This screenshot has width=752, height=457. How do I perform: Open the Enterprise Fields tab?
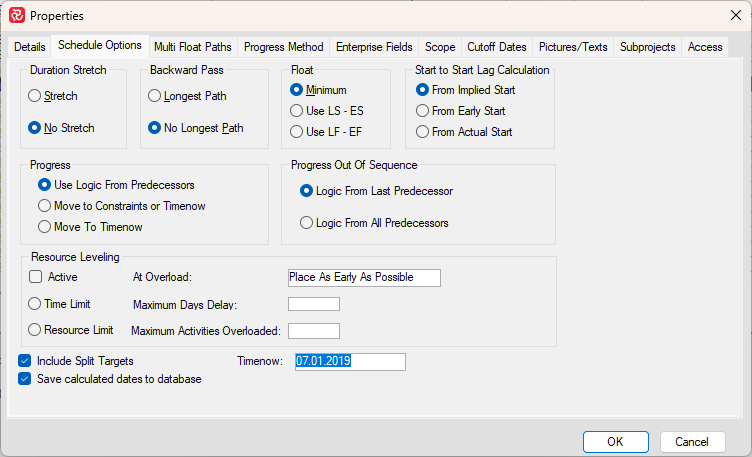pyautogui.click(x=374, y=47)
